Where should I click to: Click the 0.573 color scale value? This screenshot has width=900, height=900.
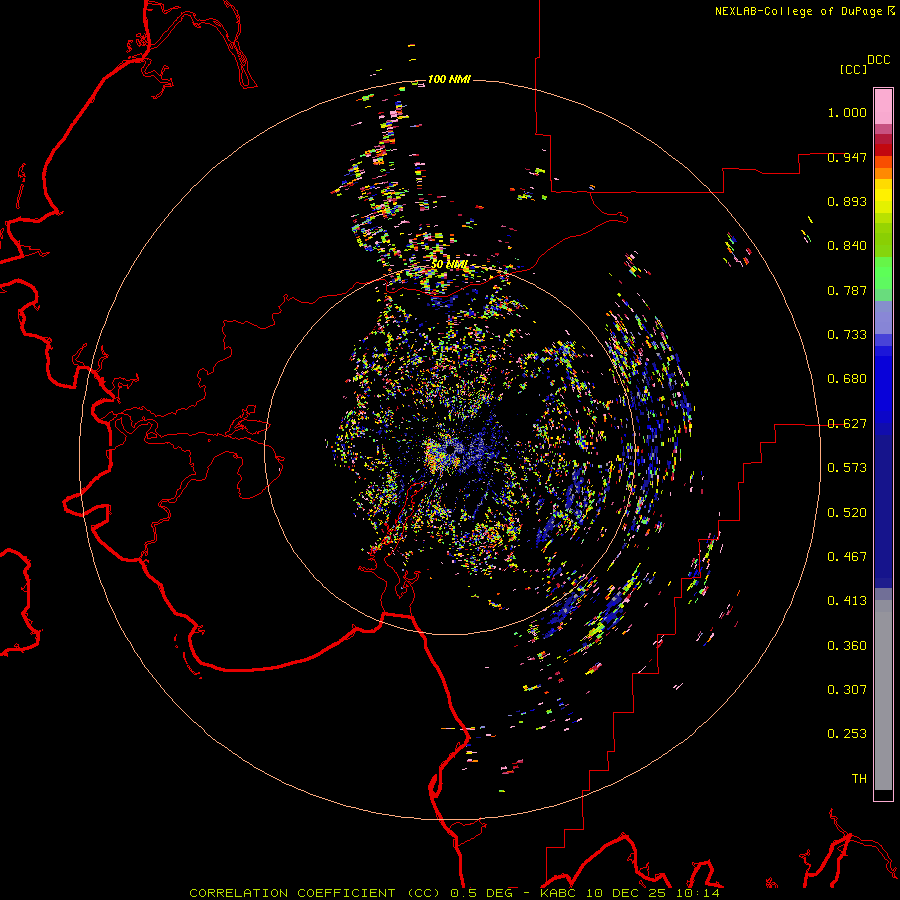pos(847,468)
